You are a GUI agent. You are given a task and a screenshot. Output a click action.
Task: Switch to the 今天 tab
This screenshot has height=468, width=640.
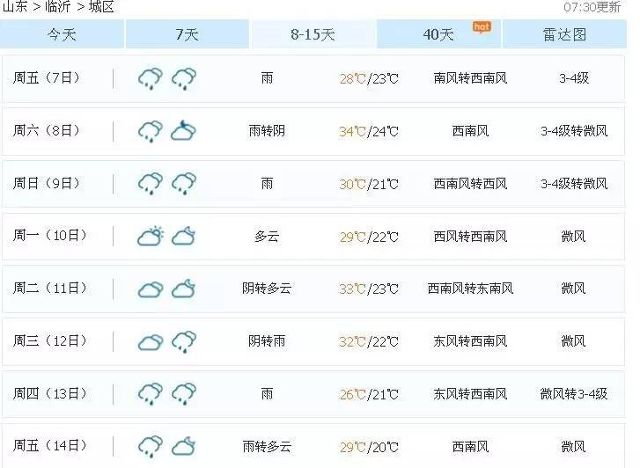tap(62, 34)
